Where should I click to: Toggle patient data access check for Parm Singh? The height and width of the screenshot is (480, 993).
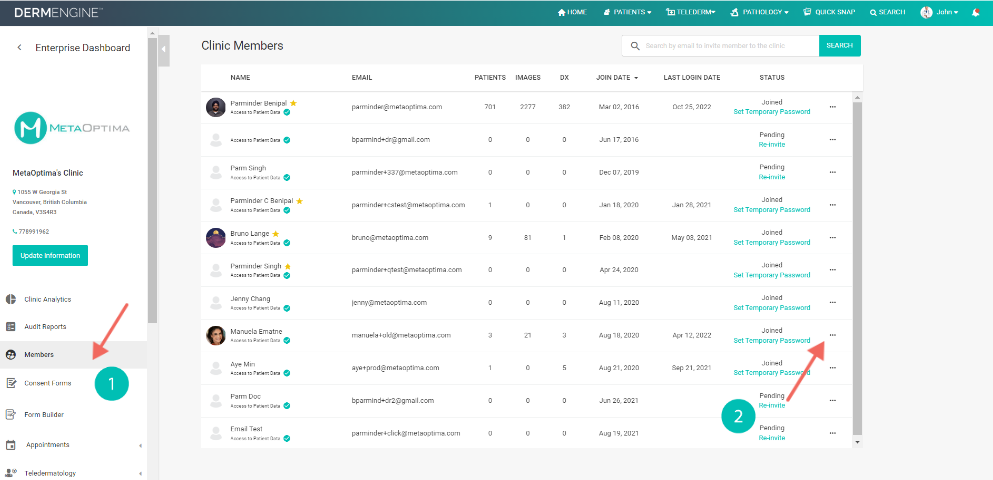point(286,178)
